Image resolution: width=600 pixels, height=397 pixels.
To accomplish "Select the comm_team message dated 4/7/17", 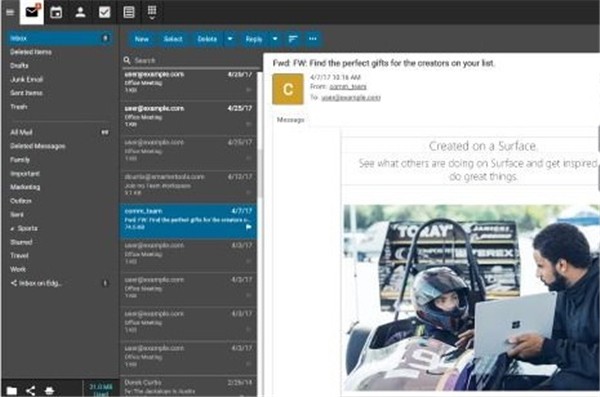I will pos(188,221).
